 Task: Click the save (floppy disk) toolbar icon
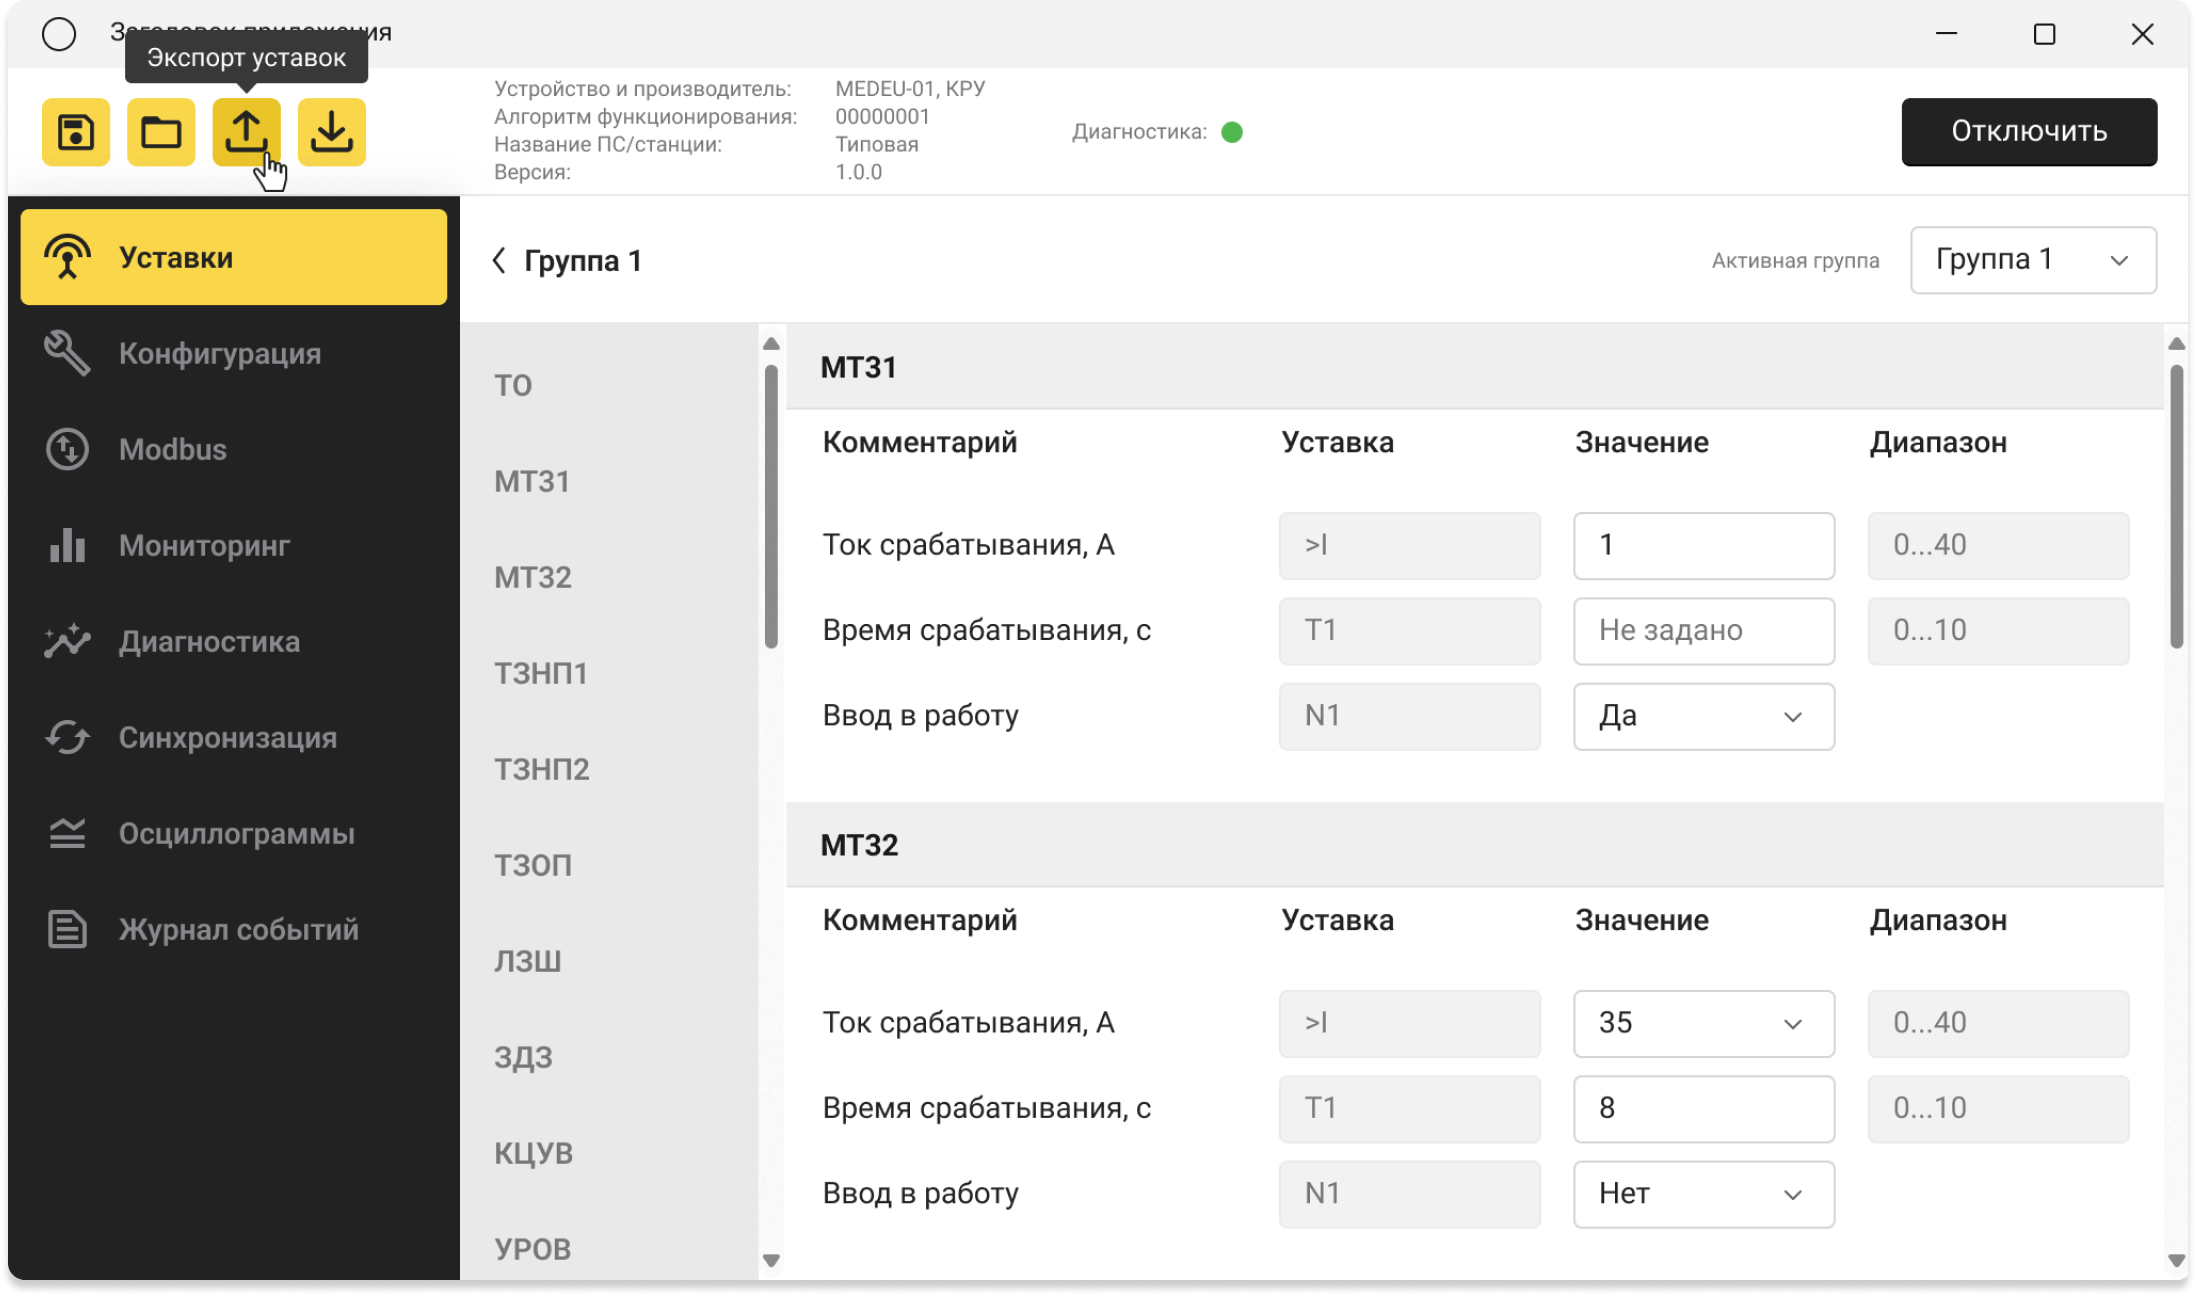pos(76,132)
